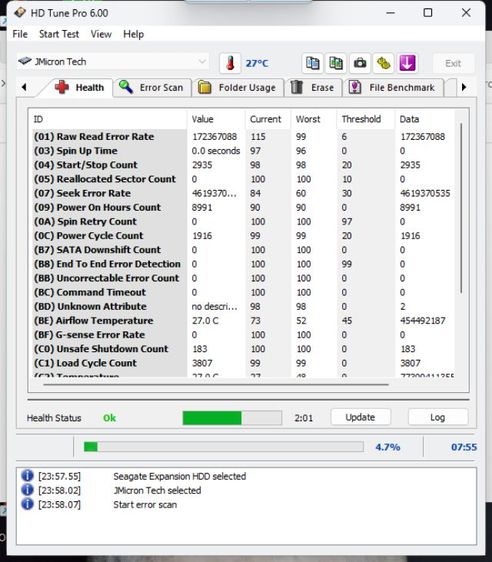The height and width of the screenshot is (562, 492).
Task: Click the green copy screenshot icon
Action: [x=336, y=63]
